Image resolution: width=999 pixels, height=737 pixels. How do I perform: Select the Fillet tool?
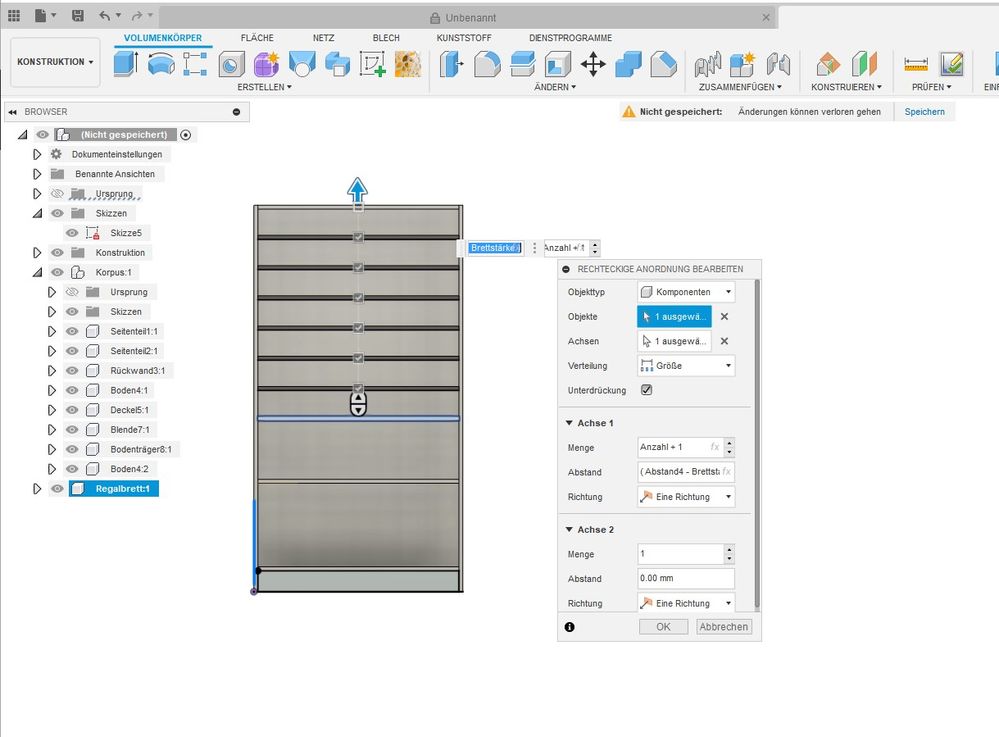click(487, 64)
